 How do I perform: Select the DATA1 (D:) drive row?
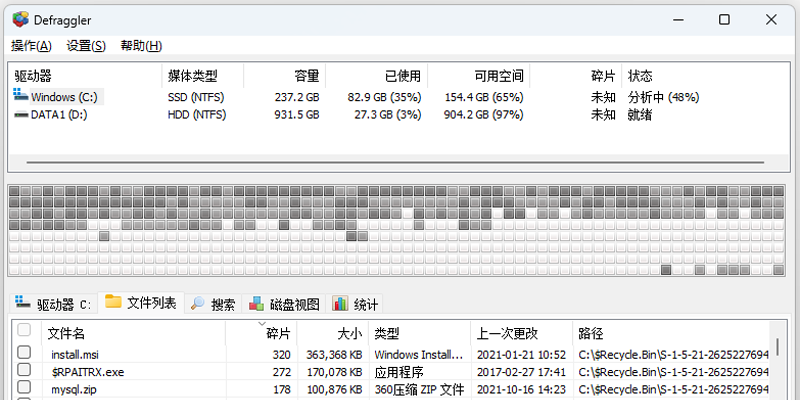tap(399, 115)
